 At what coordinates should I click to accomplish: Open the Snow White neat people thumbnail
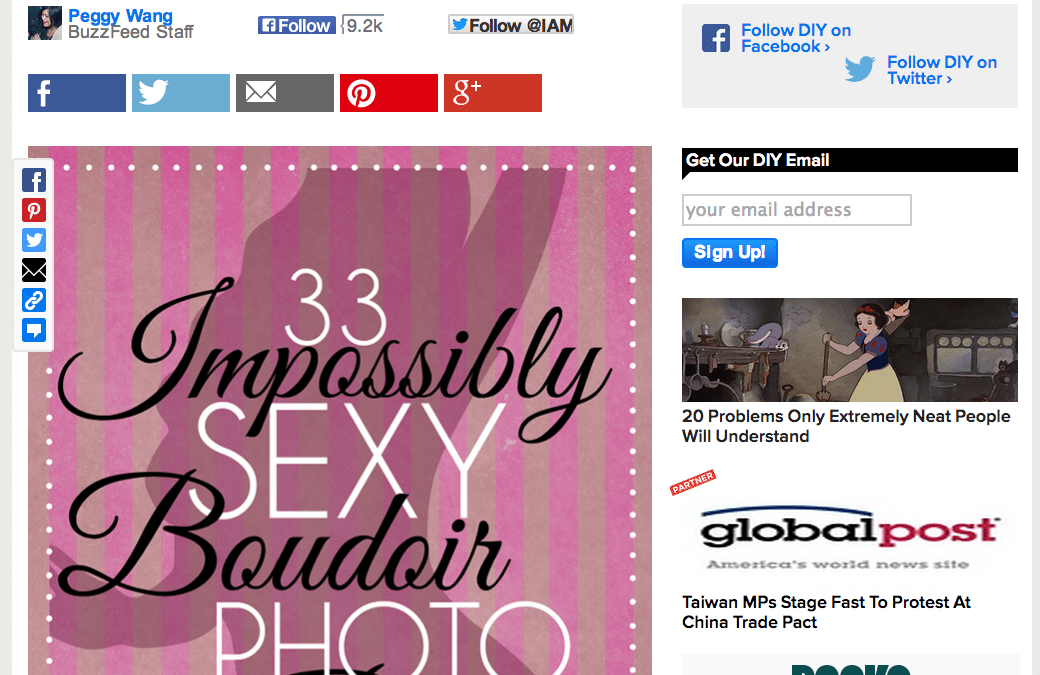[850, 349]
